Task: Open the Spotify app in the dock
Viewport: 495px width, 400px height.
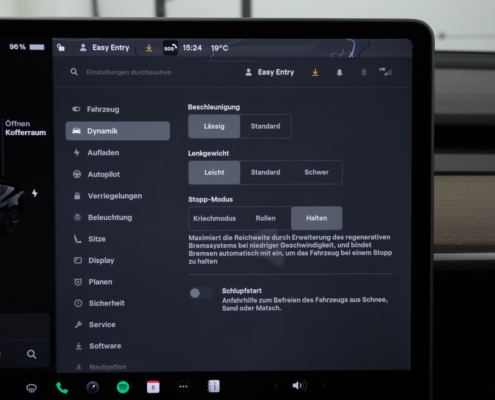Action: click(123, 387)
